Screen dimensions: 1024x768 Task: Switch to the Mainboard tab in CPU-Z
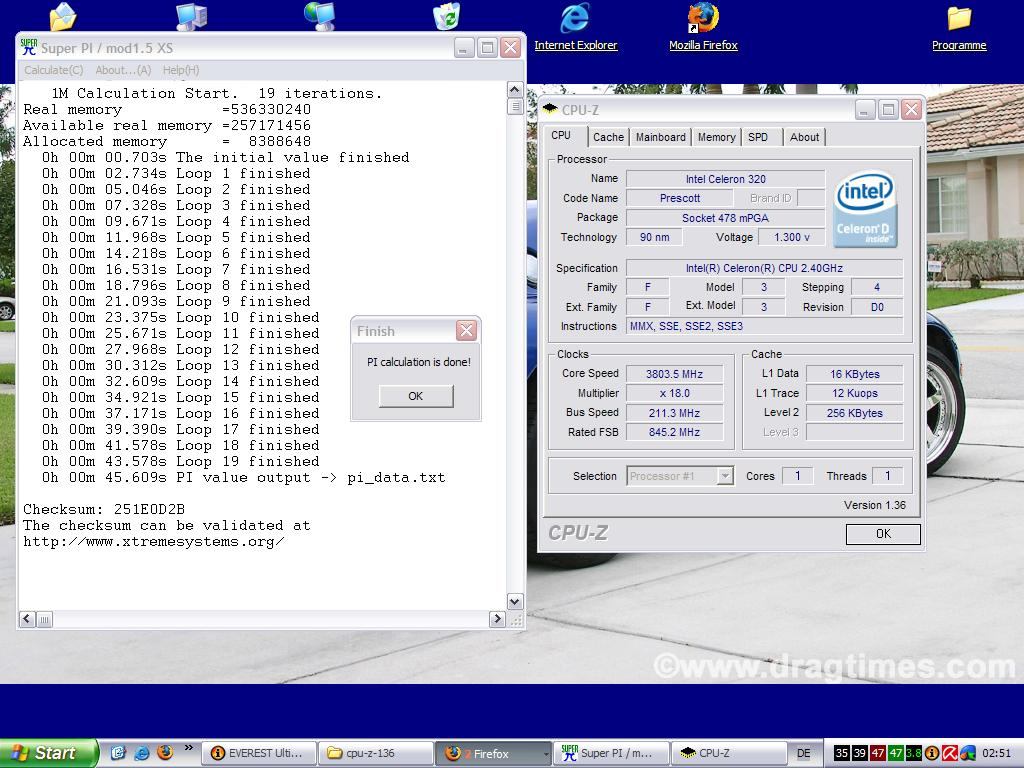[661, 137]
